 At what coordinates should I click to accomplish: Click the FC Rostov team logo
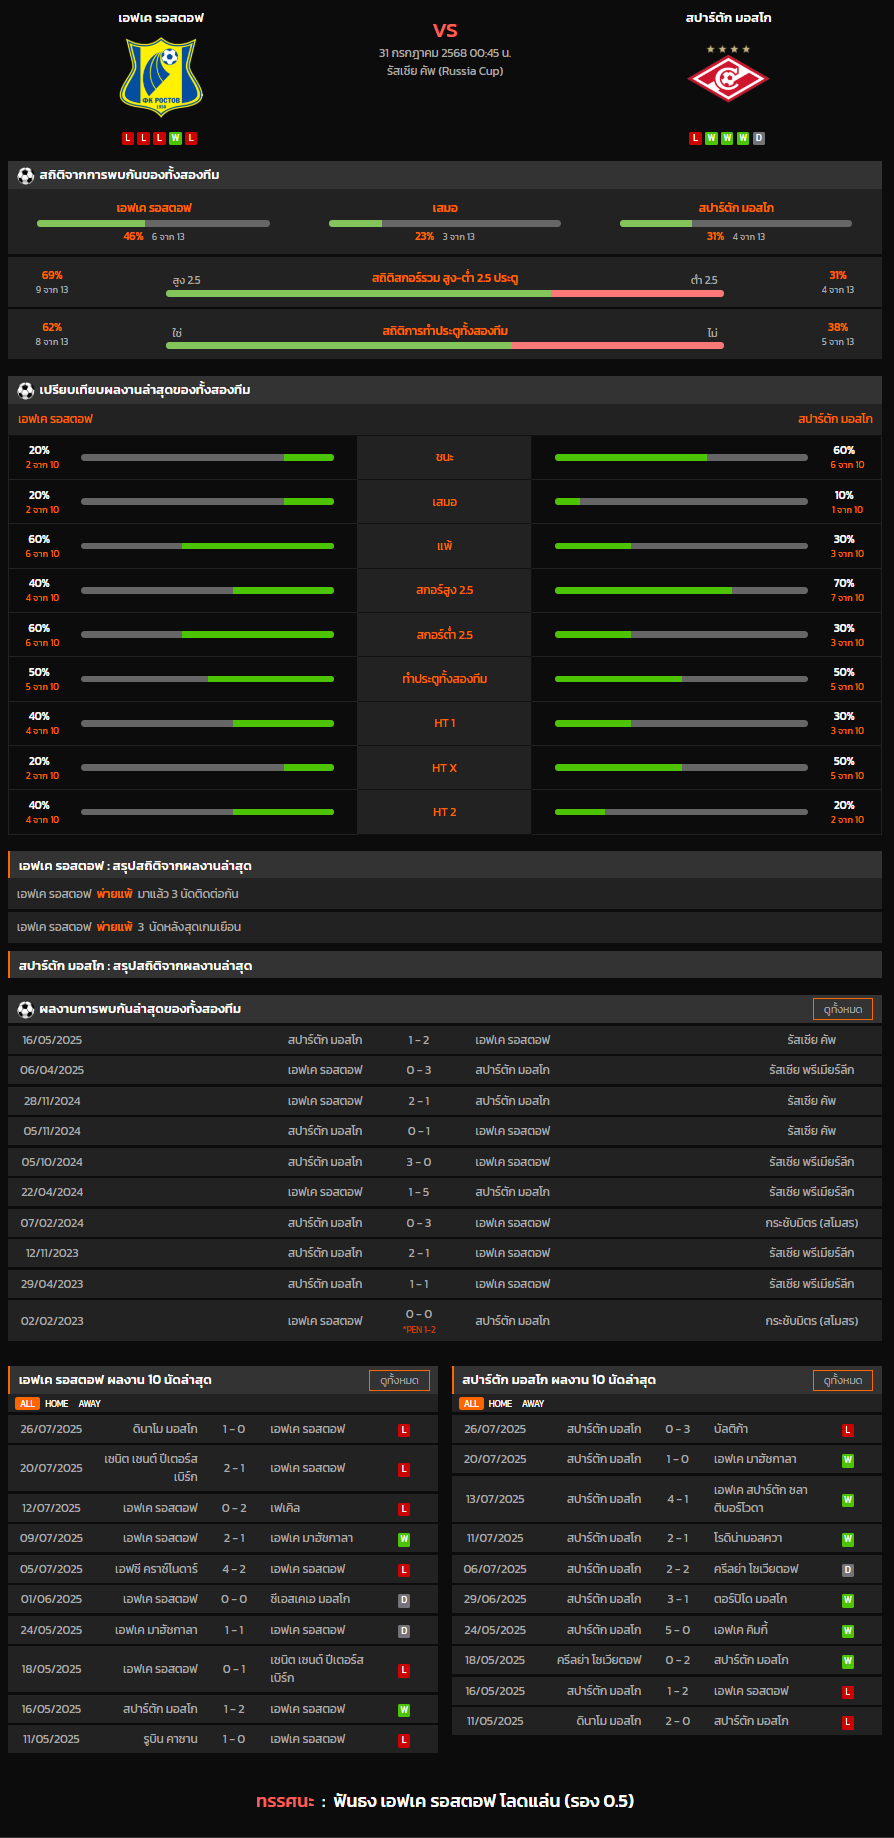161,77
